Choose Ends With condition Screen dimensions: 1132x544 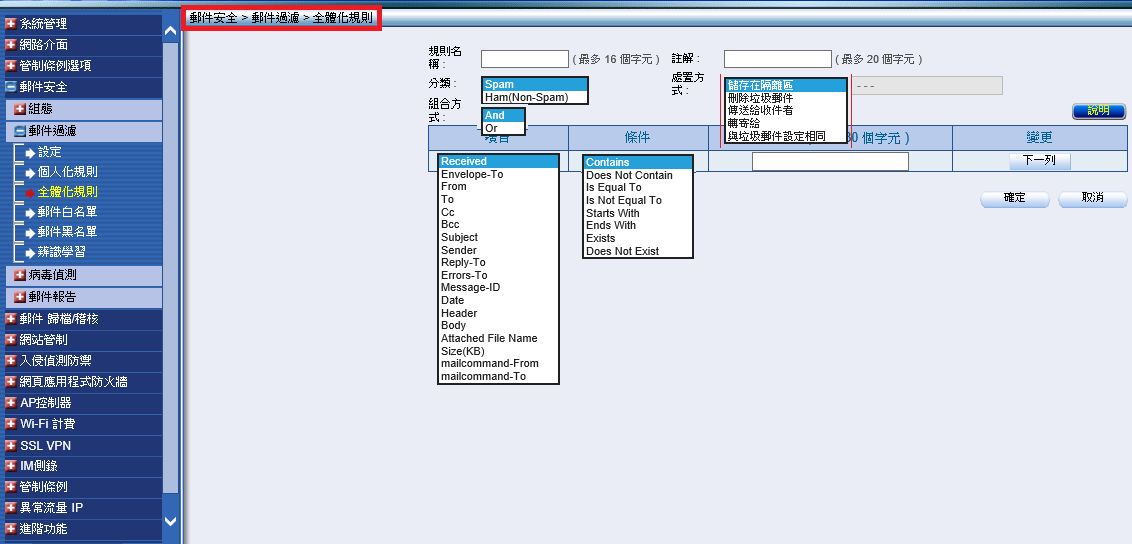638,226
